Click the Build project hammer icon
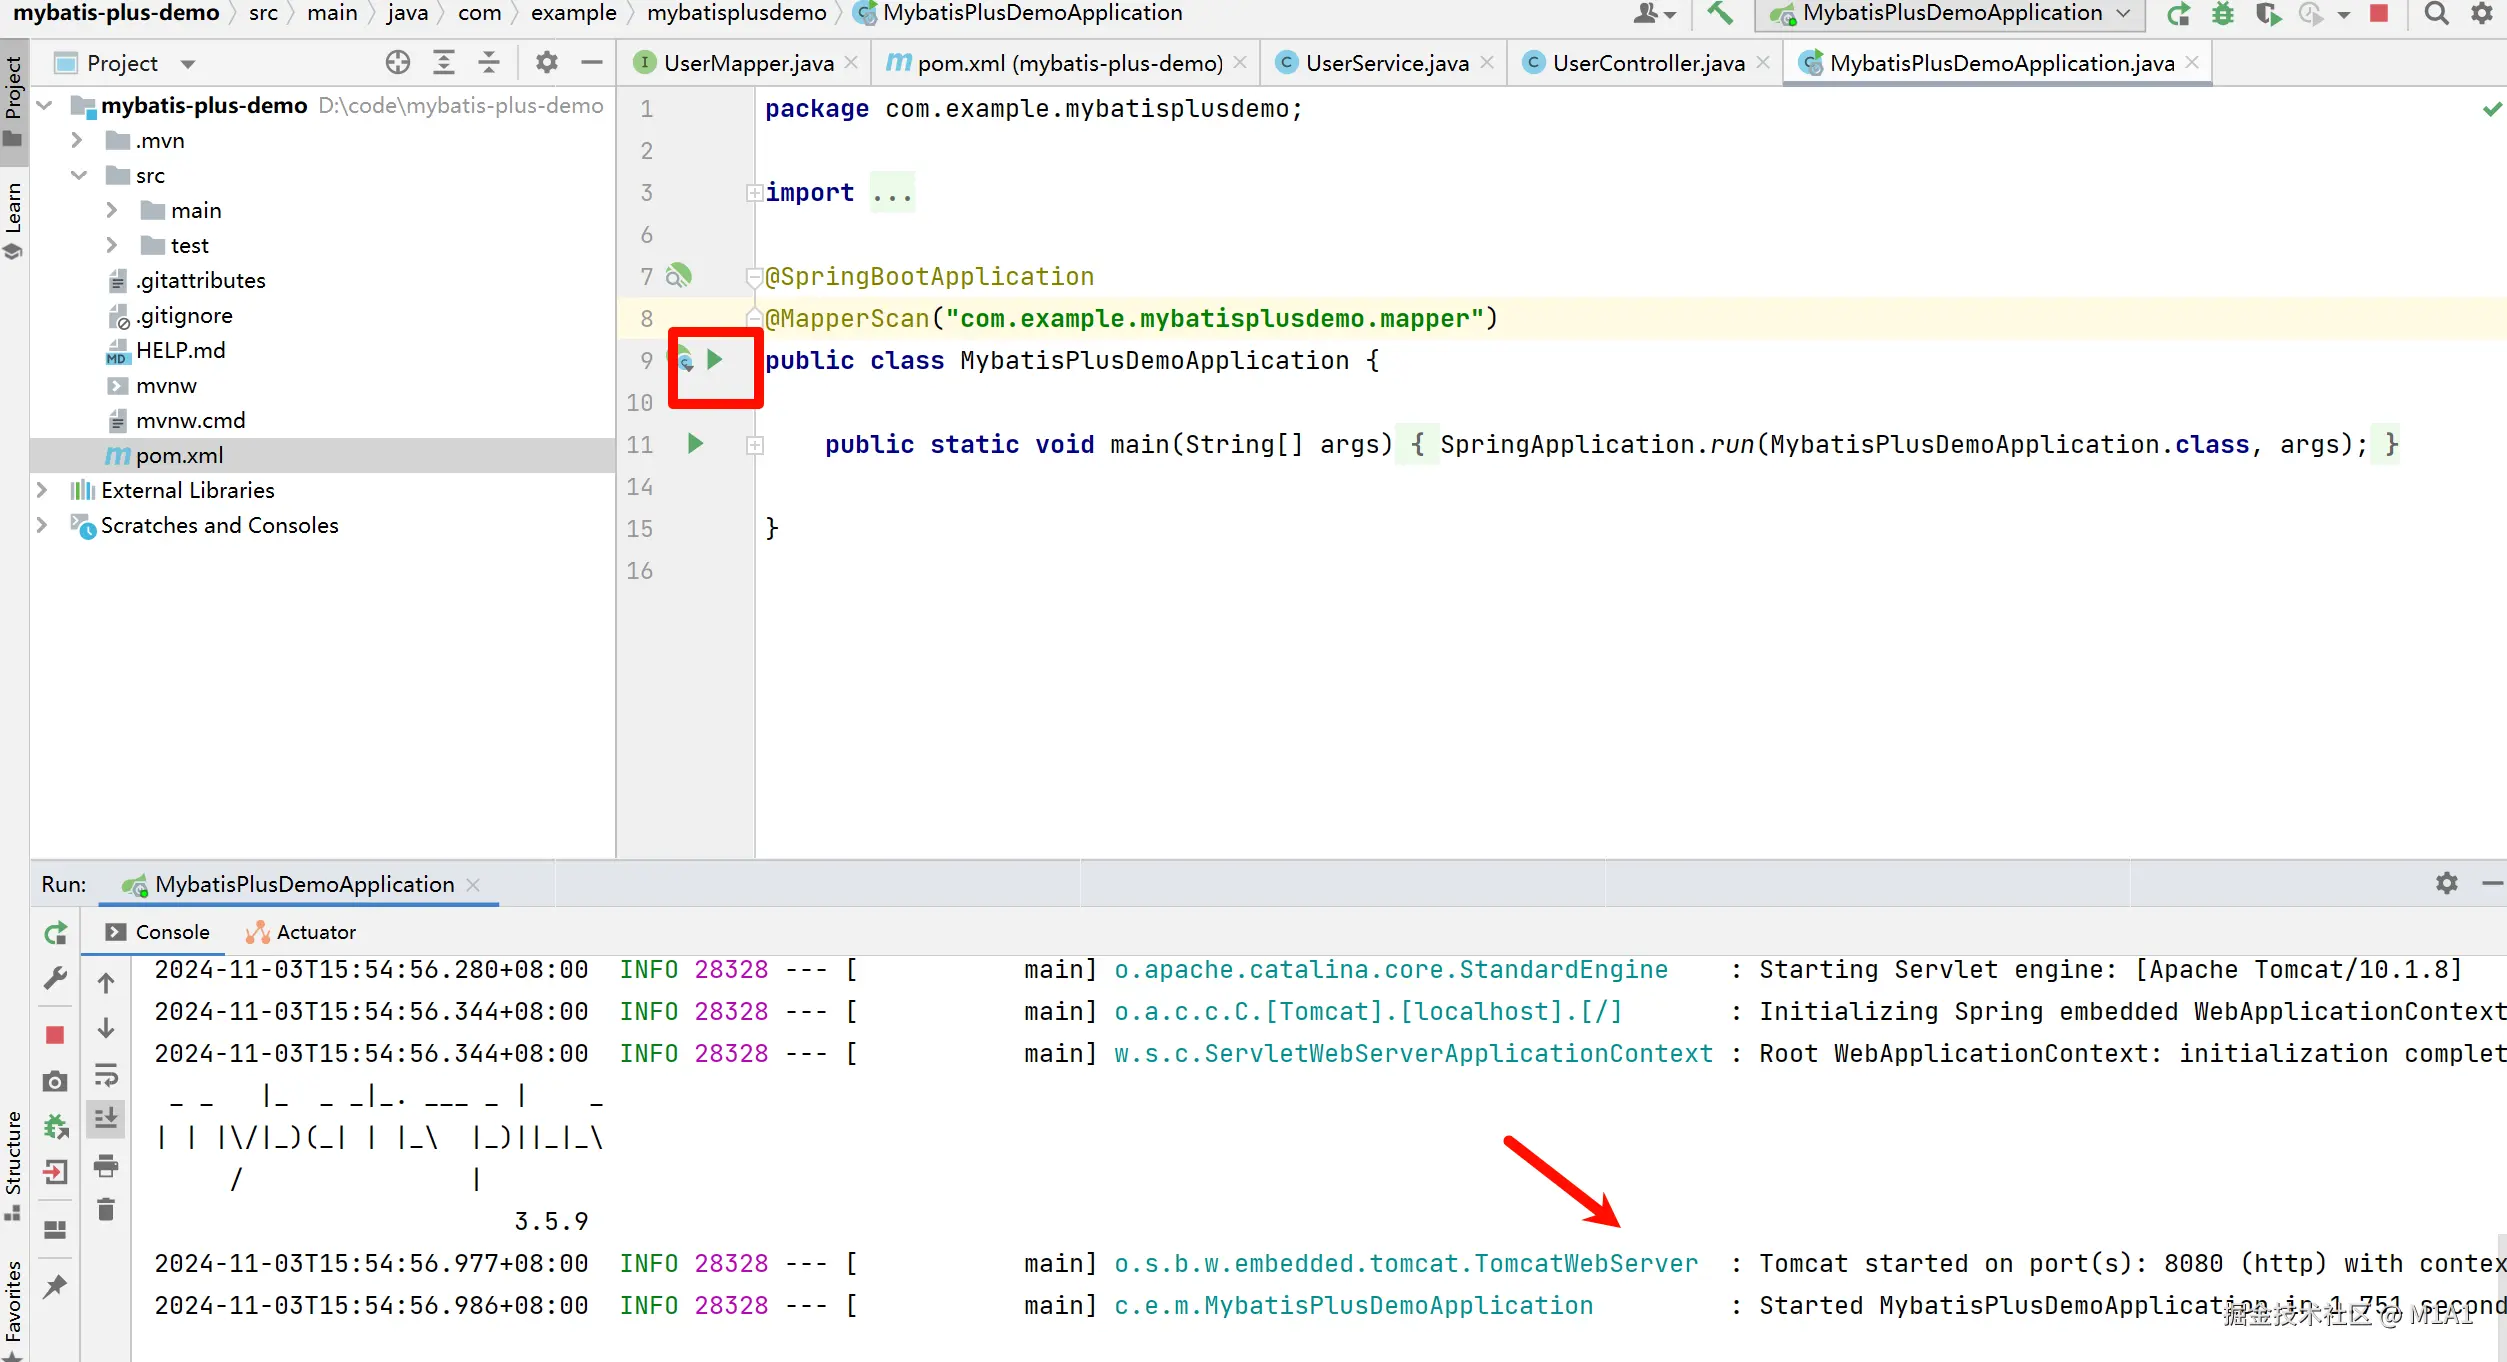Viewport: 2507px width, 1362px height. click(x=1719, y=13)
